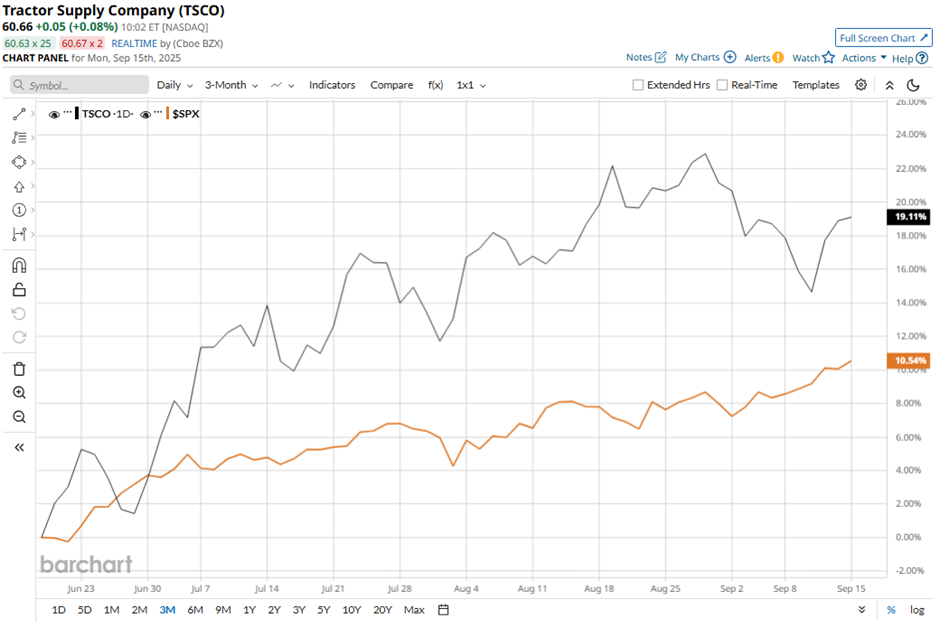Toggle the lock drawings icon
The width and height of the screenshot is (940, 627).
click(19, 290)
